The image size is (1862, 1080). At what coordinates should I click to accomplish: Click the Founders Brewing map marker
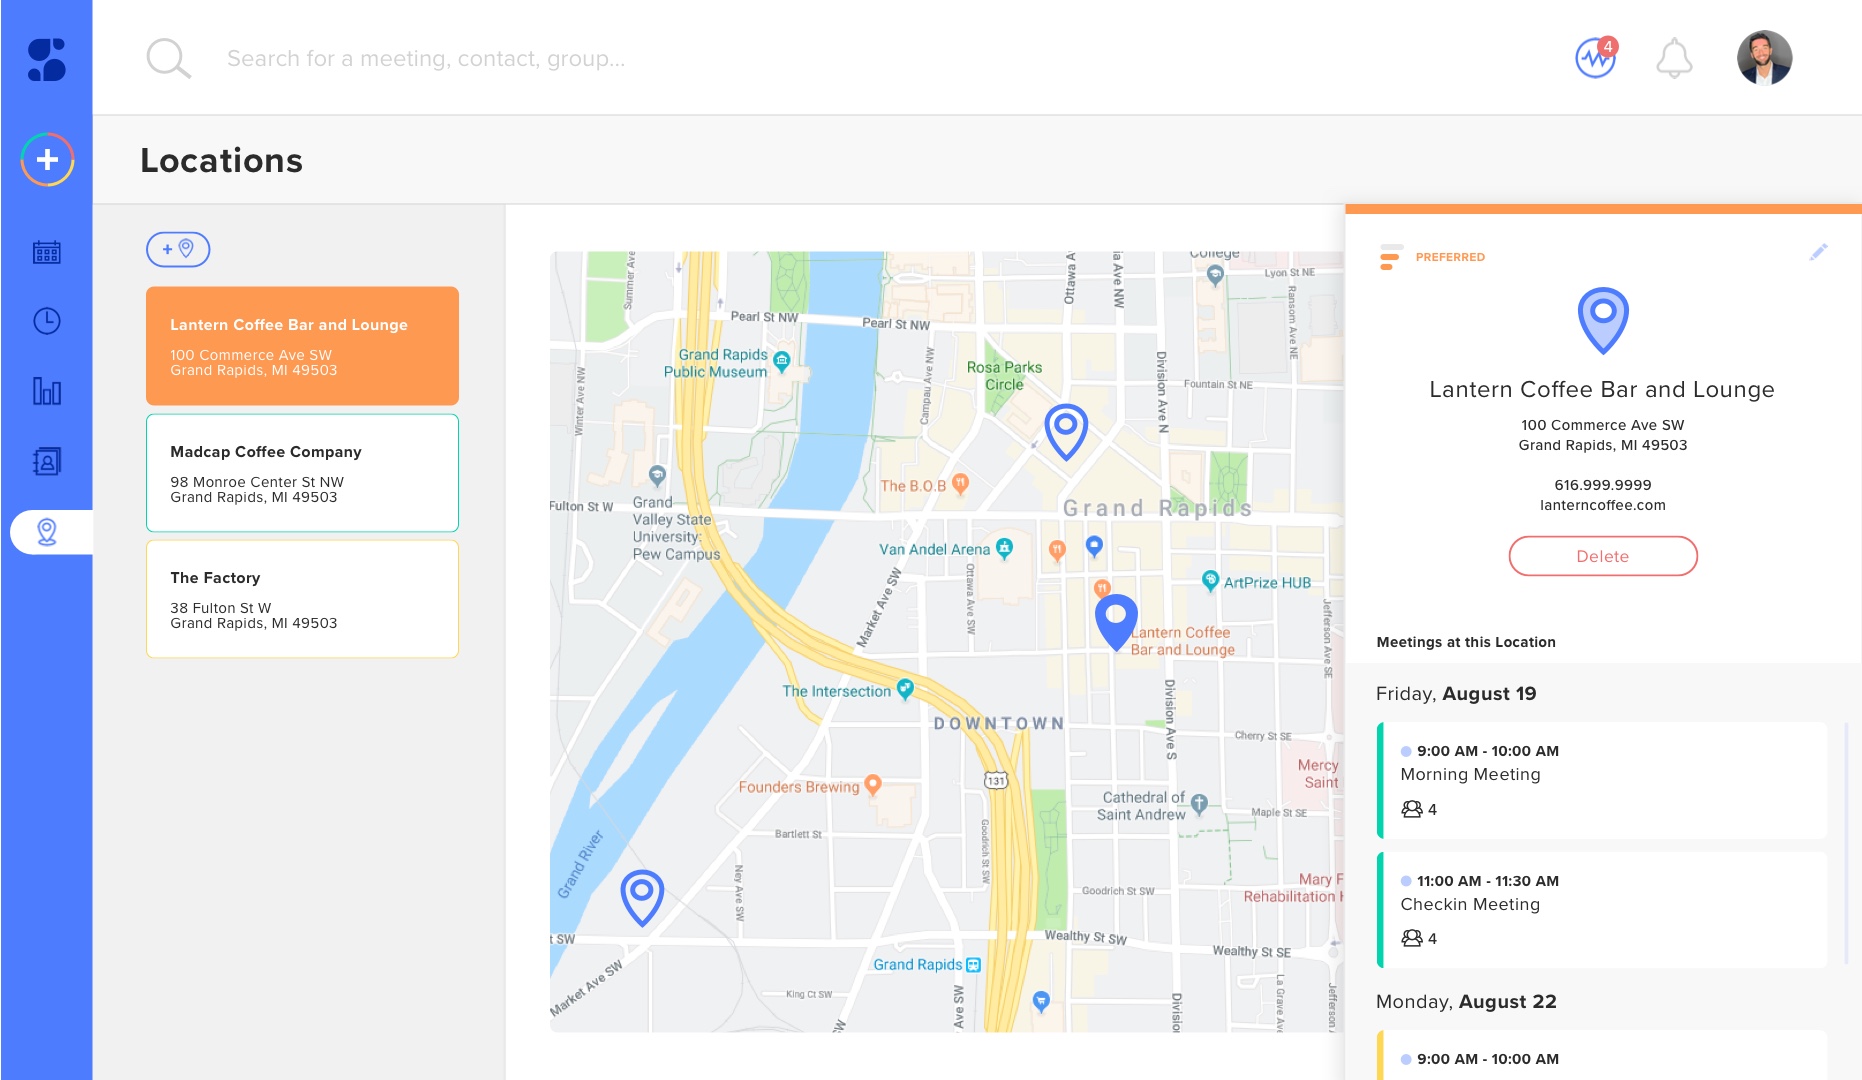tap(872, 785)
